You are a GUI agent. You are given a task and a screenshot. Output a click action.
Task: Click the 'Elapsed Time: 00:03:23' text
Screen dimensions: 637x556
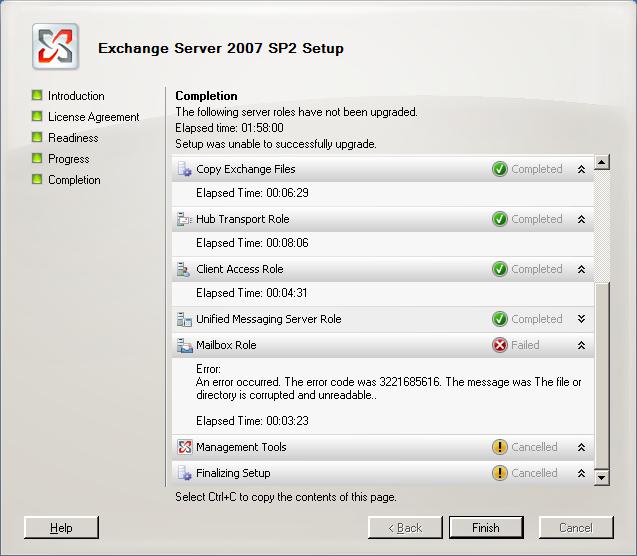252,421
